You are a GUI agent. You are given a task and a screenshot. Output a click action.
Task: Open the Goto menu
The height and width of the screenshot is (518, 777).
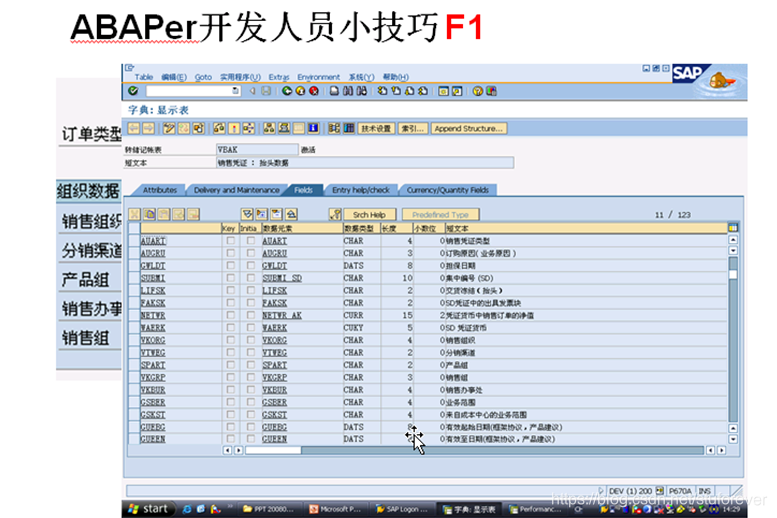click(203, 77)
